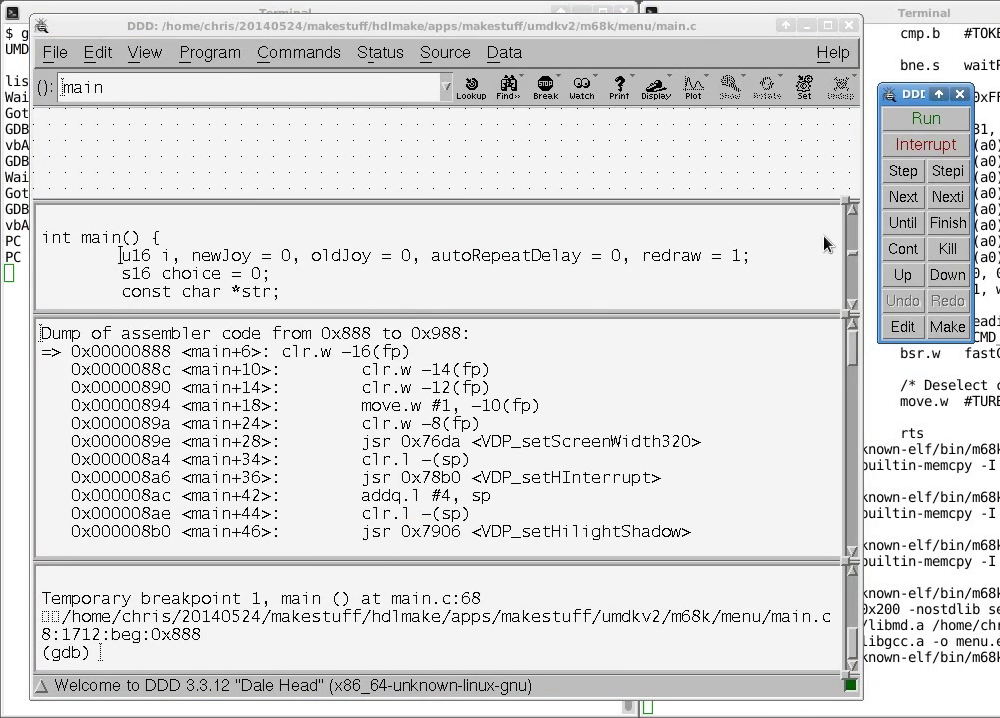Open the Plot button's dropdown arrow
1000x718 pixels.
[x=707, y=77]
